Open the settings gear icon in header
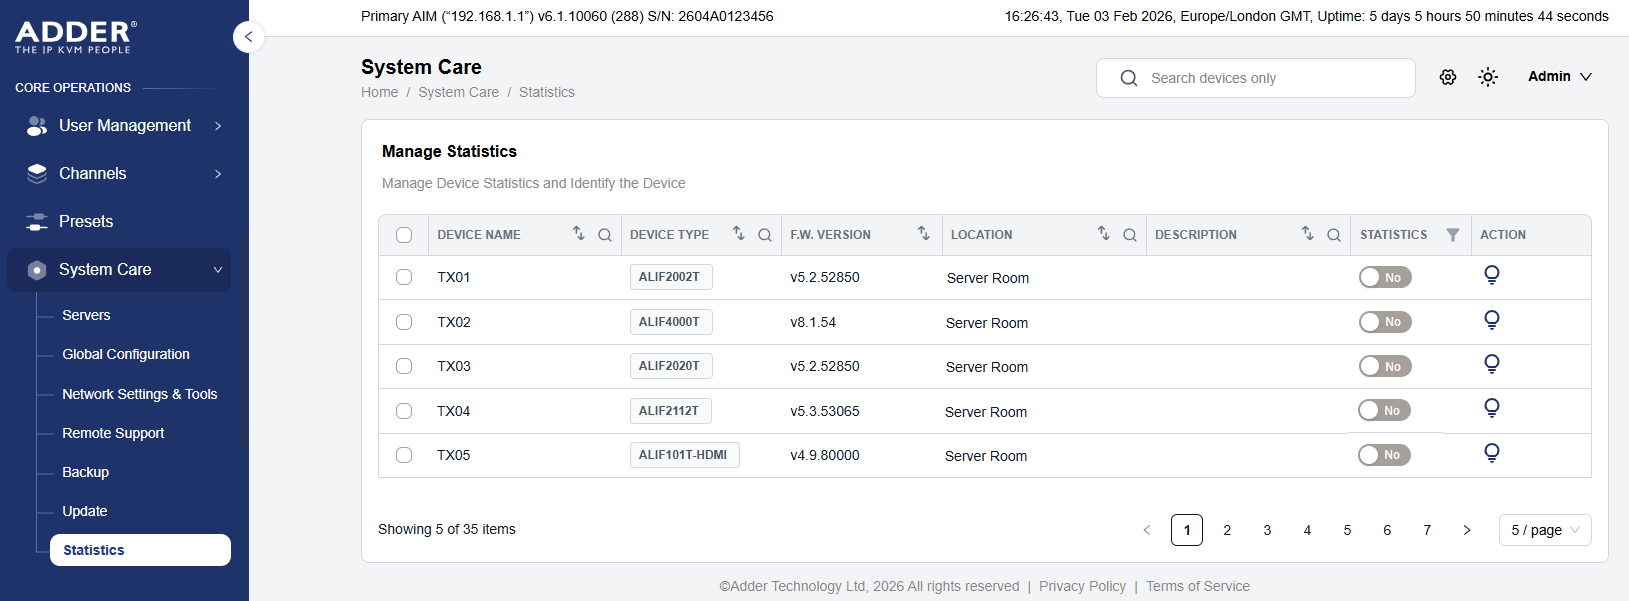1629x601 pixels. [x=1447, y=77]
